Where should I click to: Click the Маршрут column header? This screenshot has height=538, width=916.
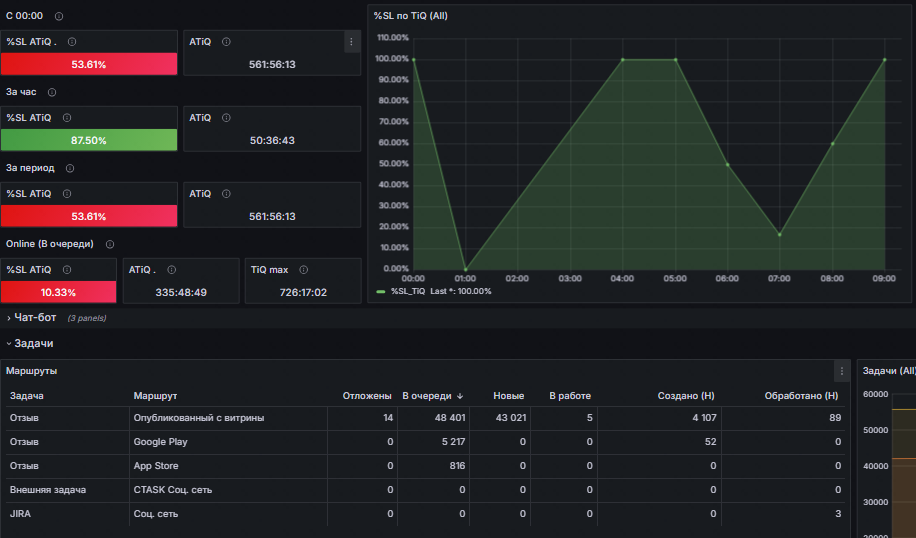[155, 396]
